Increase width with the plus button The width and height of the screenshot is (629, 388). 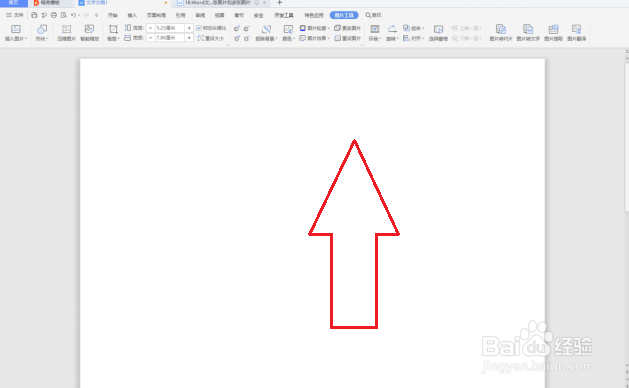click(x=189, y=38)
